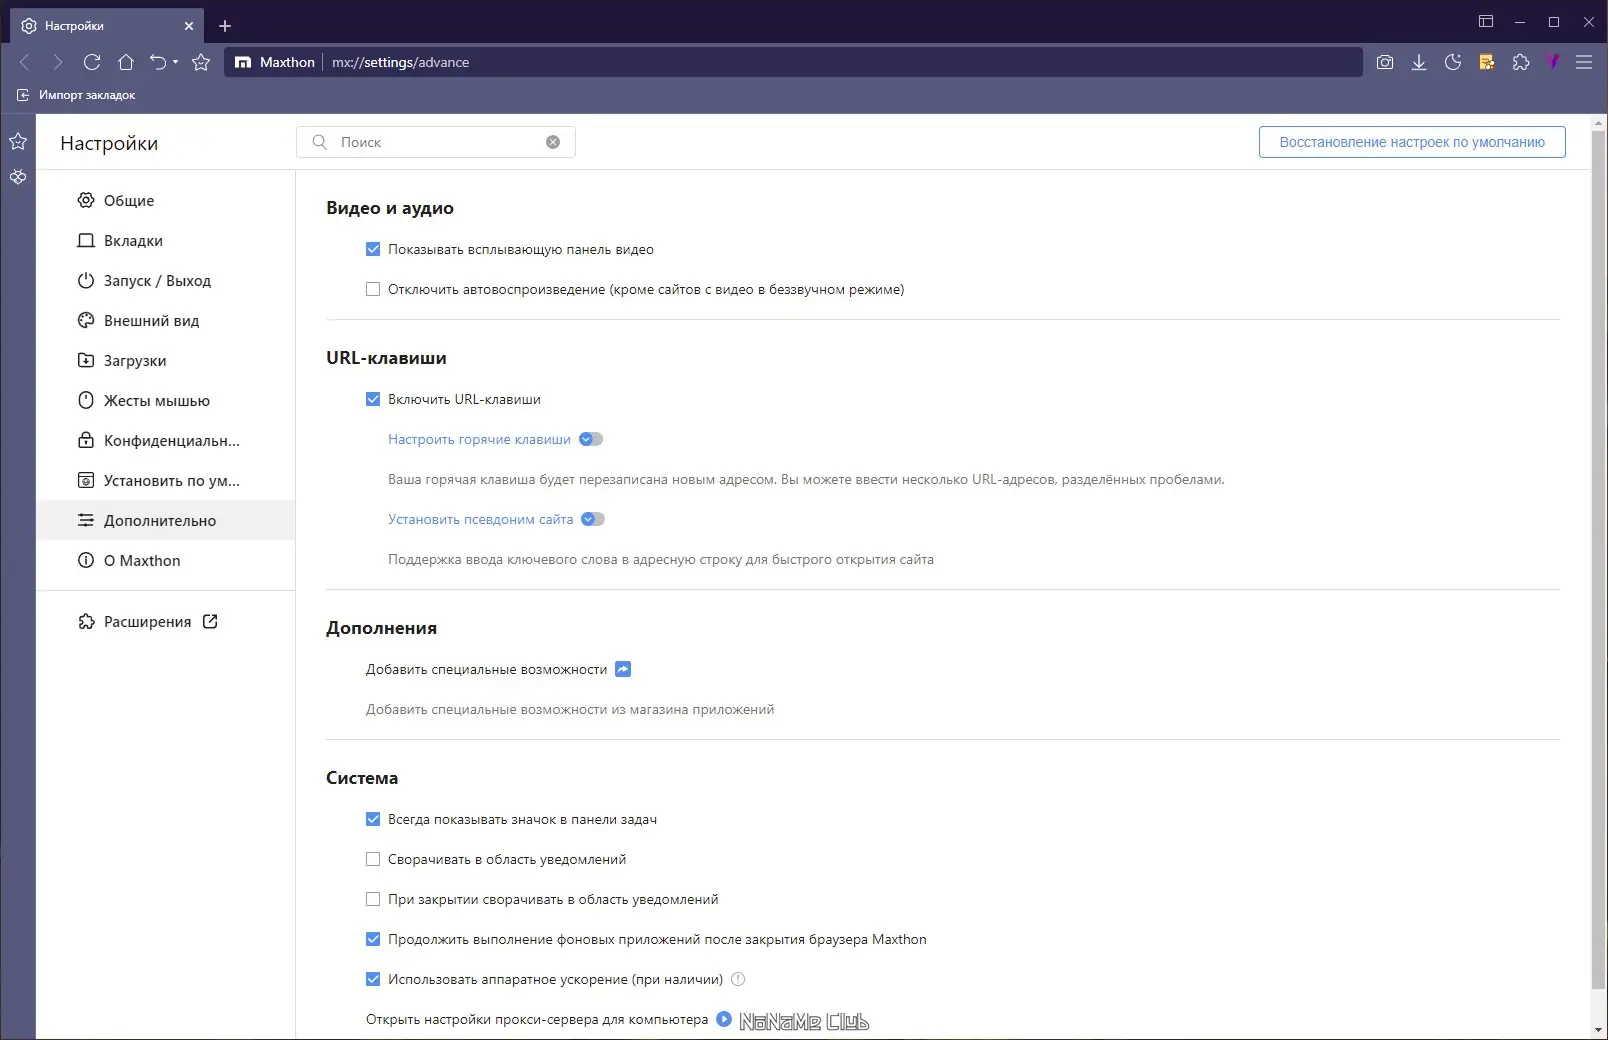Toggle the site alias switch
This screenshot has width=1608, height=1040.
[x=593, y=519]
